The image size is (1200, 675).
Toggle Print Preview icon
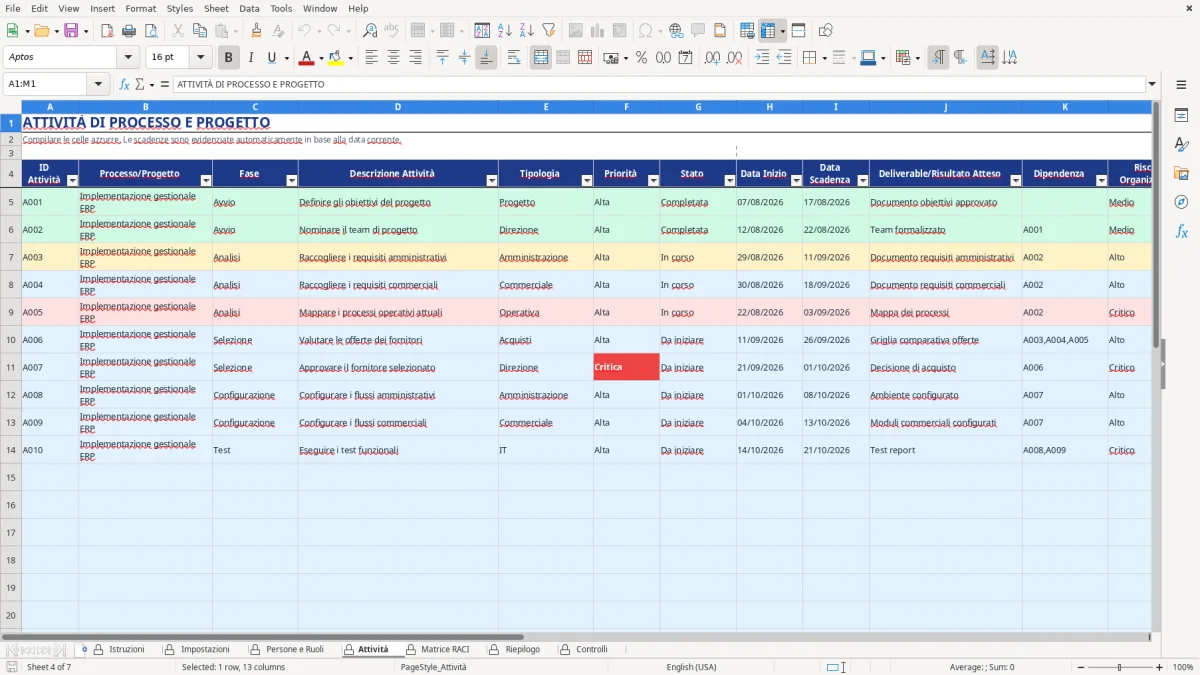point(151,31)
